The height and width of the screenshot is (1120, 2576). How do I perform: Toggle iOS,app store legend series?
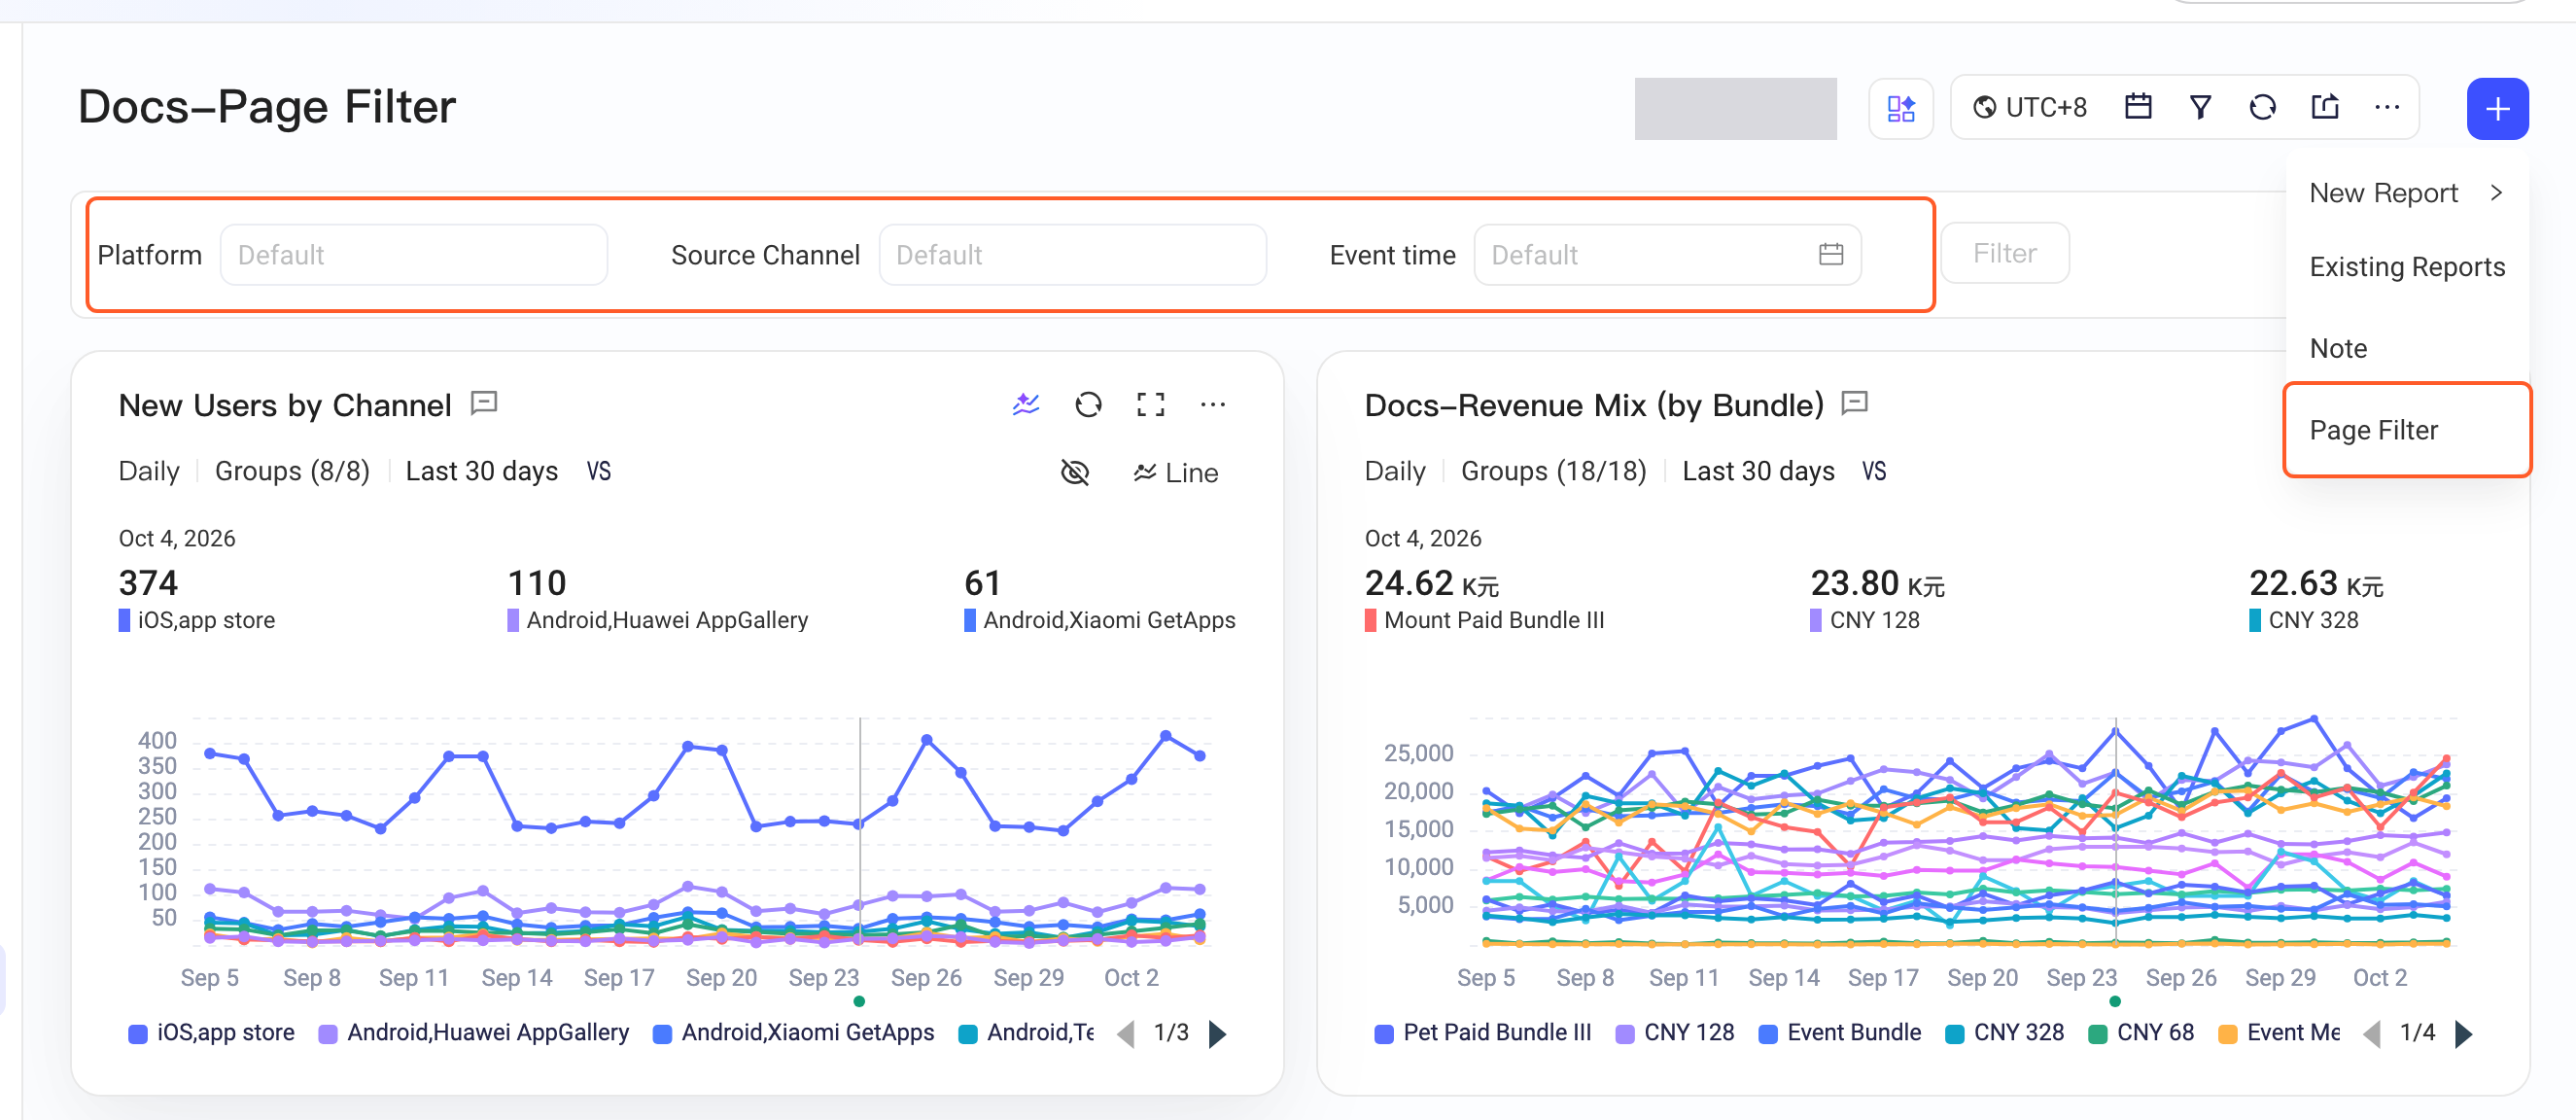[211, 1032]
